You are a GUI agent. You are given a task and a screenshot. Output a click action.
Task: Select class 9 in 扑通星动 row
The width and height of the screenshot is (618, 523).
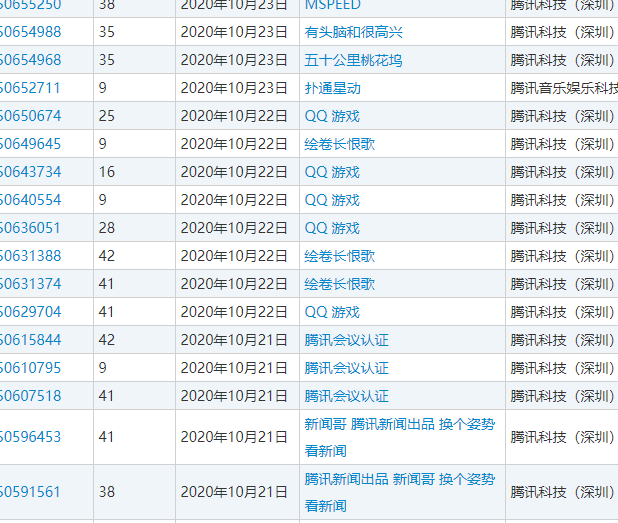pyautogui.click(x=102, y=88)
